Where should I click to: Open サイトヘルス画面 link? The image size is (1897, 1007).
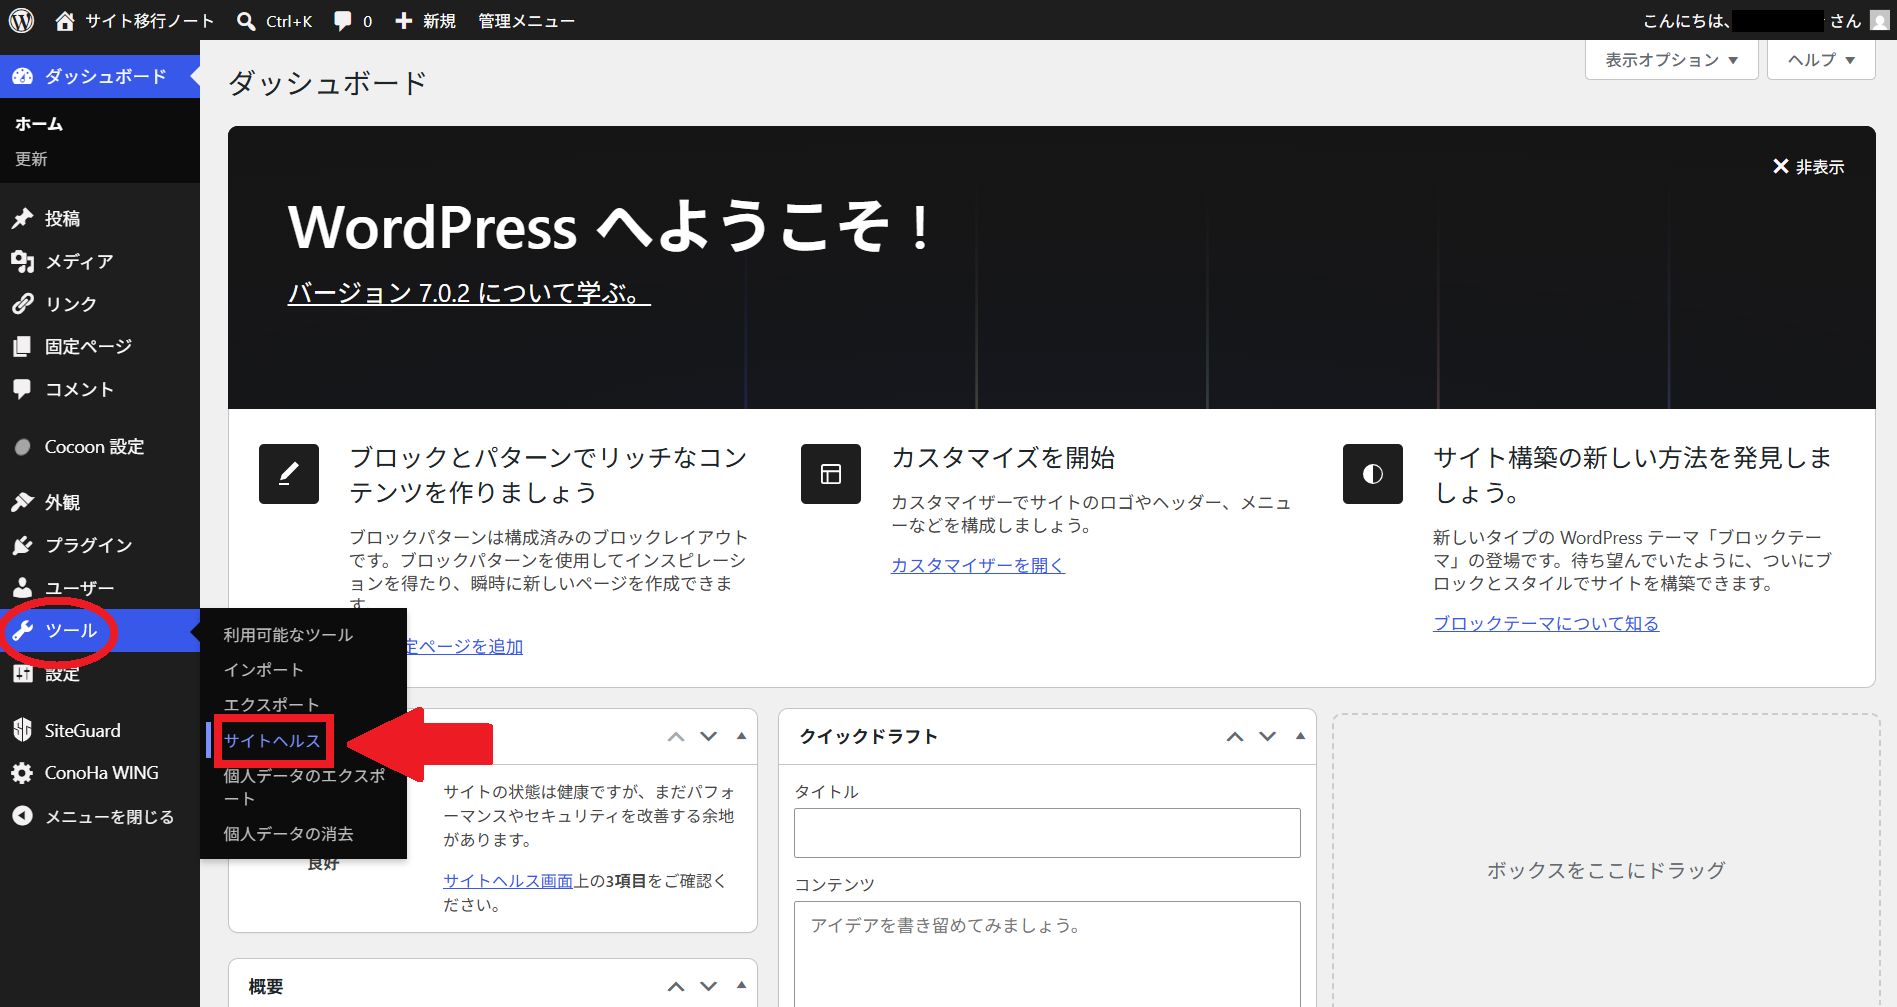click(x=508, y=881)
